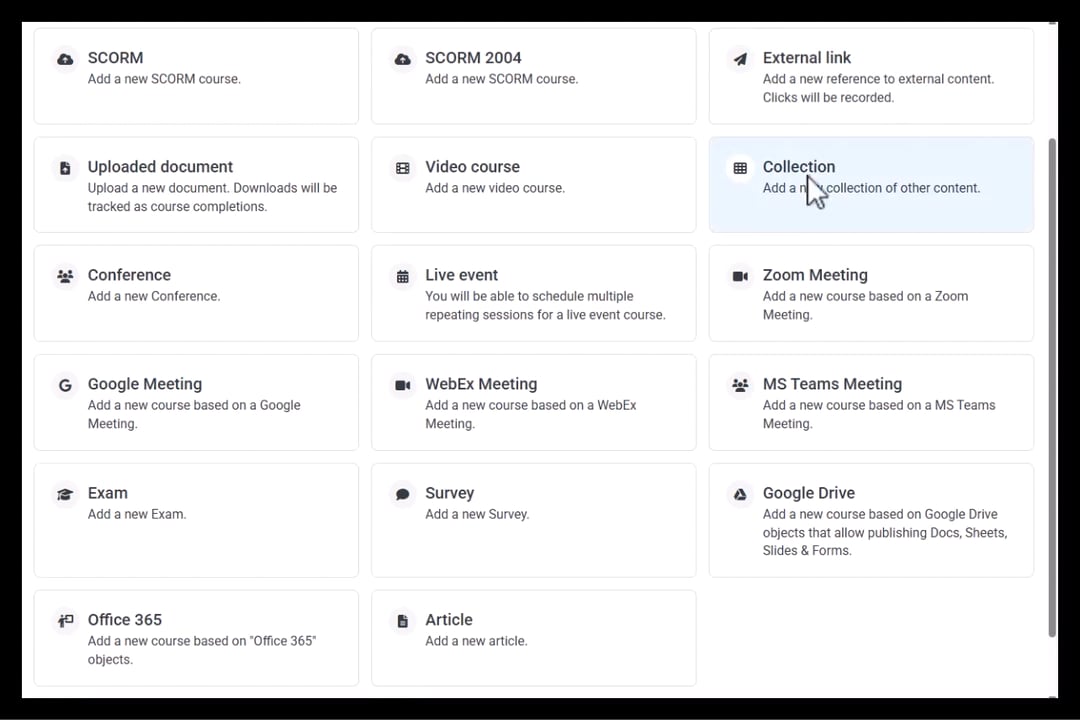Click the Survey speech bubble icon
Image resolution: width=1080 pixels, height=720 pixels.
403,494
